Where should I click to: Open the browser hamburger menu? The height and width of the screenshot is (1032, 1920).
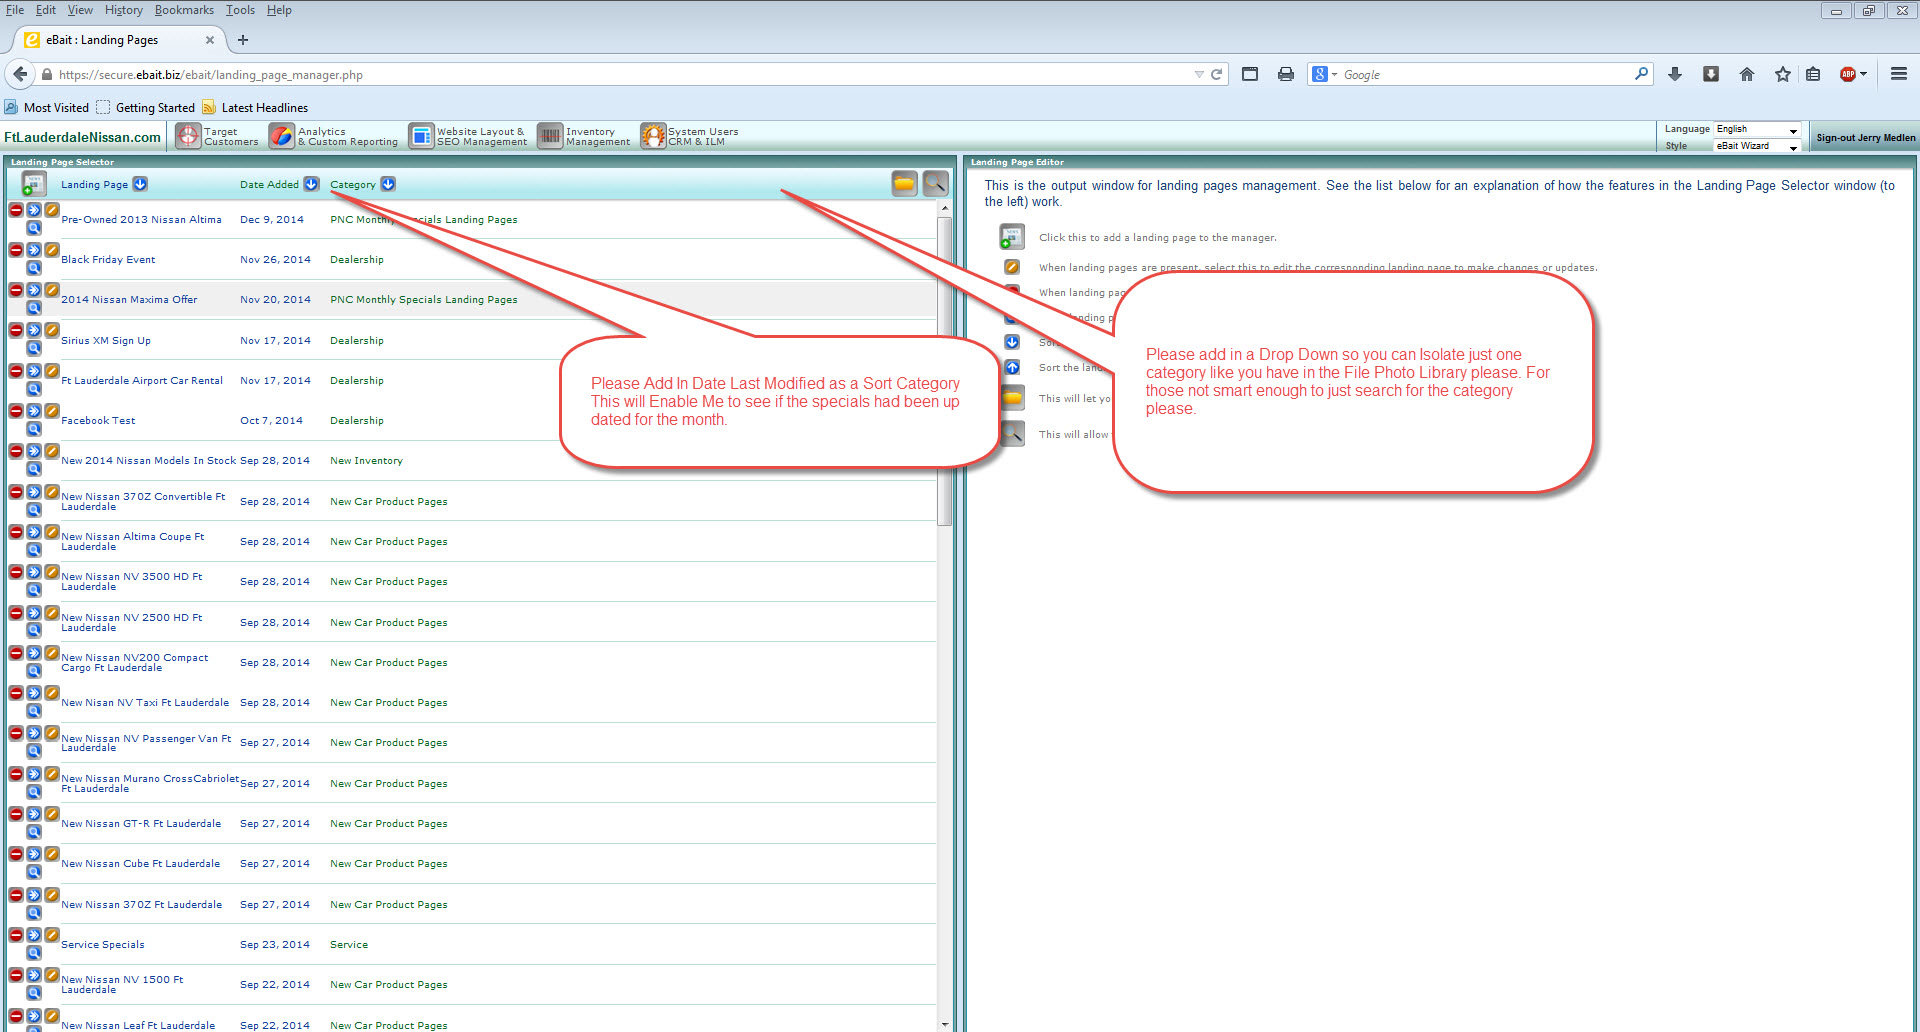(1899, 74)
